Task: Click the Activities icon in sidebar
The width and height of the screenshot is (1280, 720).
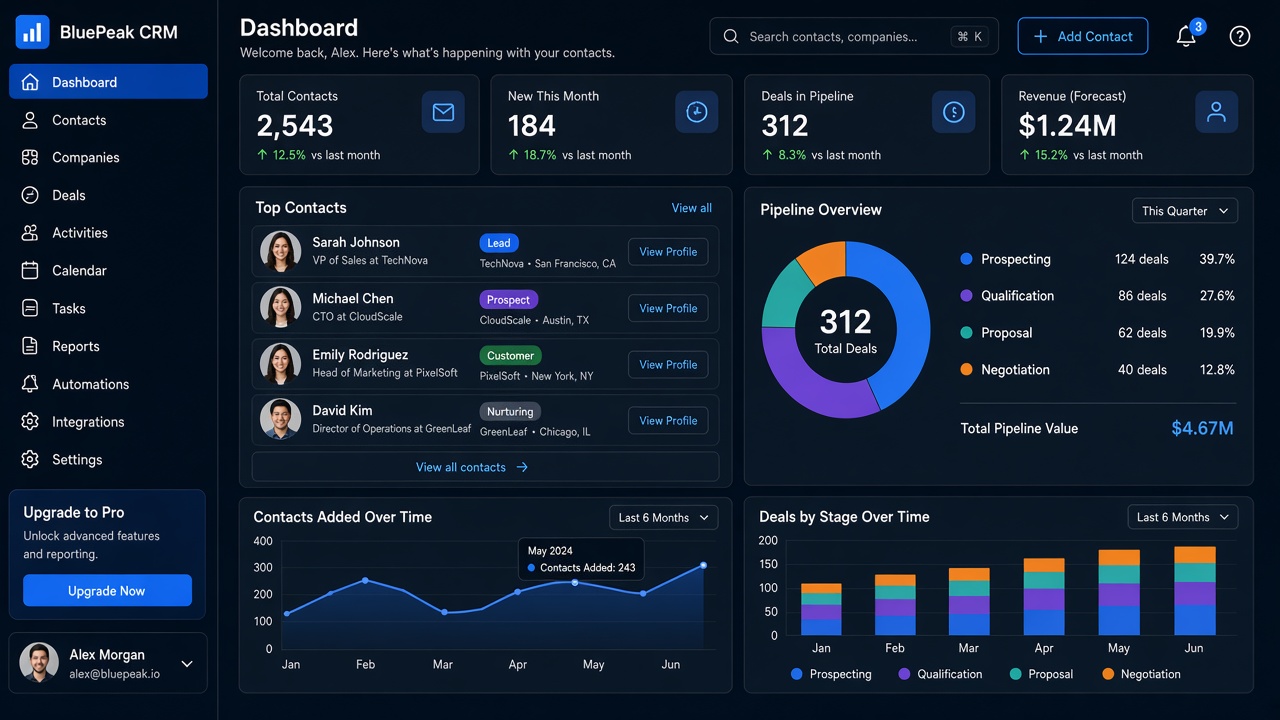Action: (30, 233)
